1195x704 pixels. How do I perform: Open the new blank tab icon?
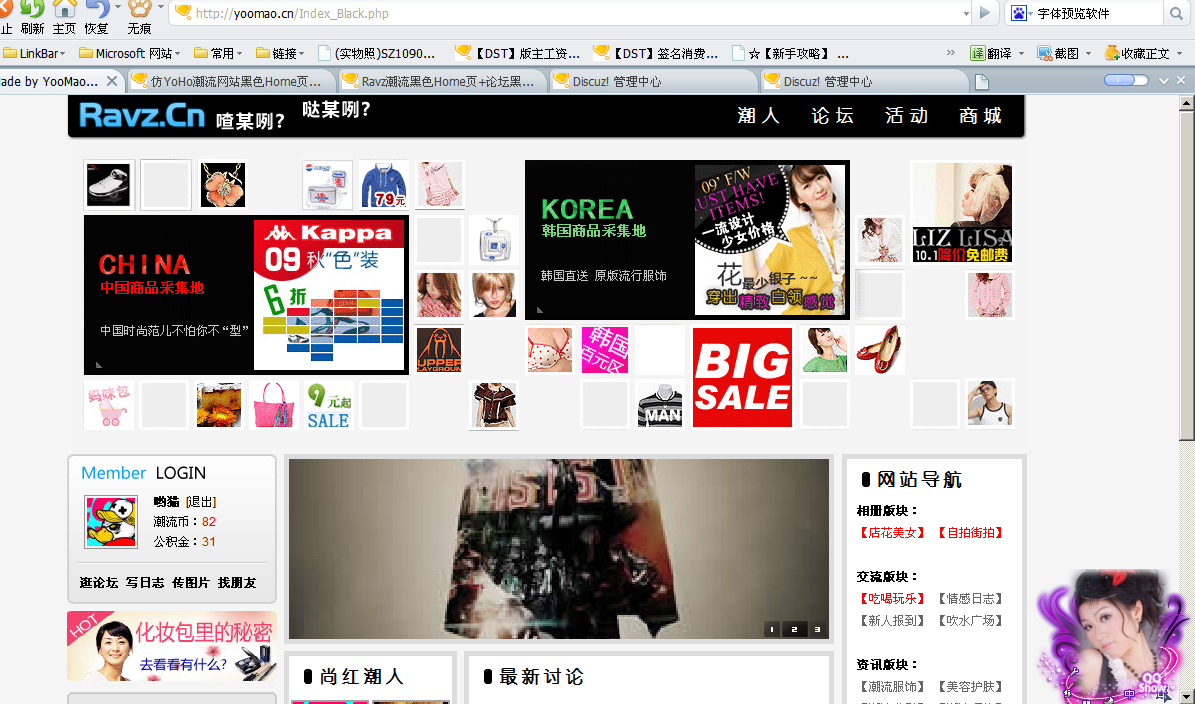[982, 82]
